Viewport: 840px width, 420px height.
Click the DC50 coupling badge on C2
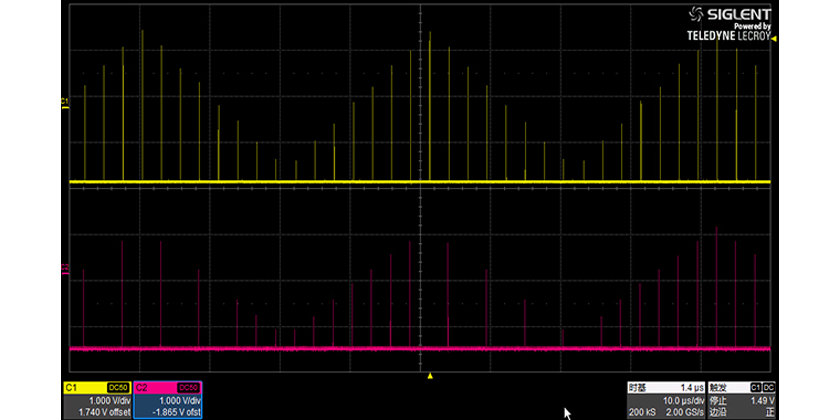[189, 387]
